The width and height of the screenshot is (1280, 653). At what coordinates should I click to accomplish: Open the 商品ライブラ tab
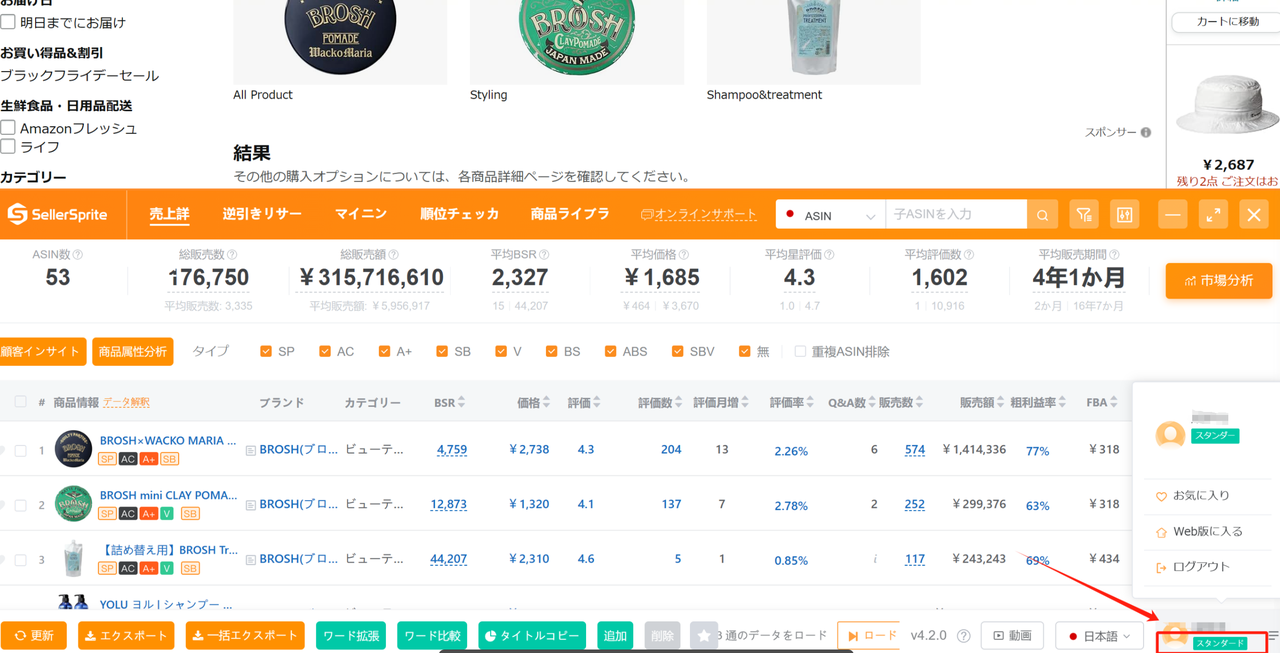point(570,214)
